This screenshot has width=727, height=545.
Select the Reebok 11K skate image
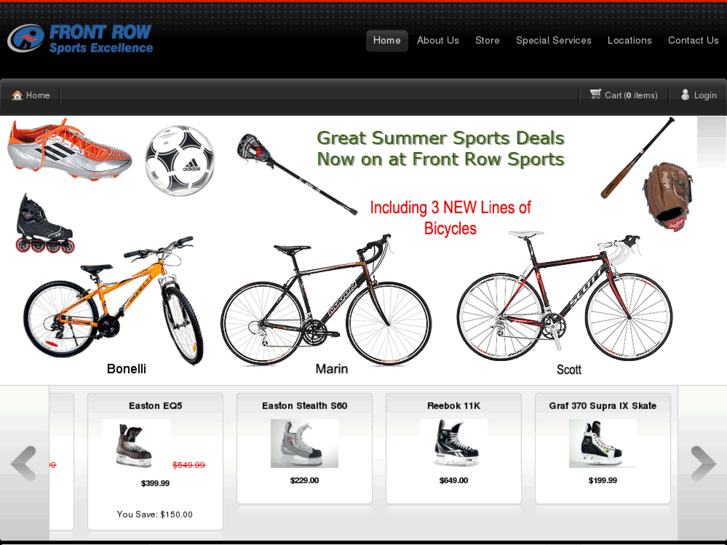(453, 443)
